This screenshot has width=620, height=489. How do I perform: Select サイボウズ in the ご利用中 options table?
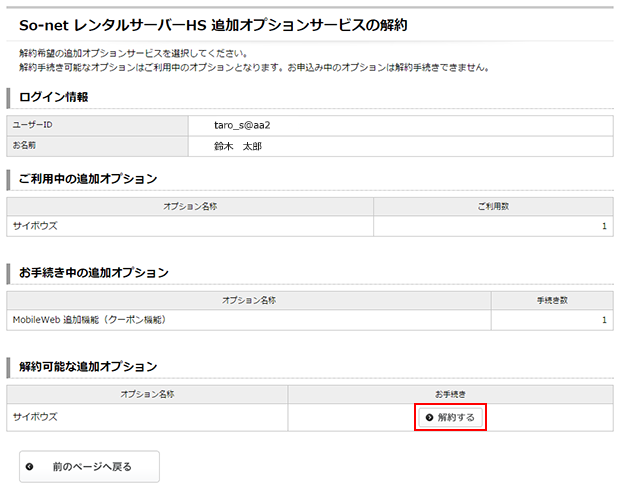click(x=35, y=226)
